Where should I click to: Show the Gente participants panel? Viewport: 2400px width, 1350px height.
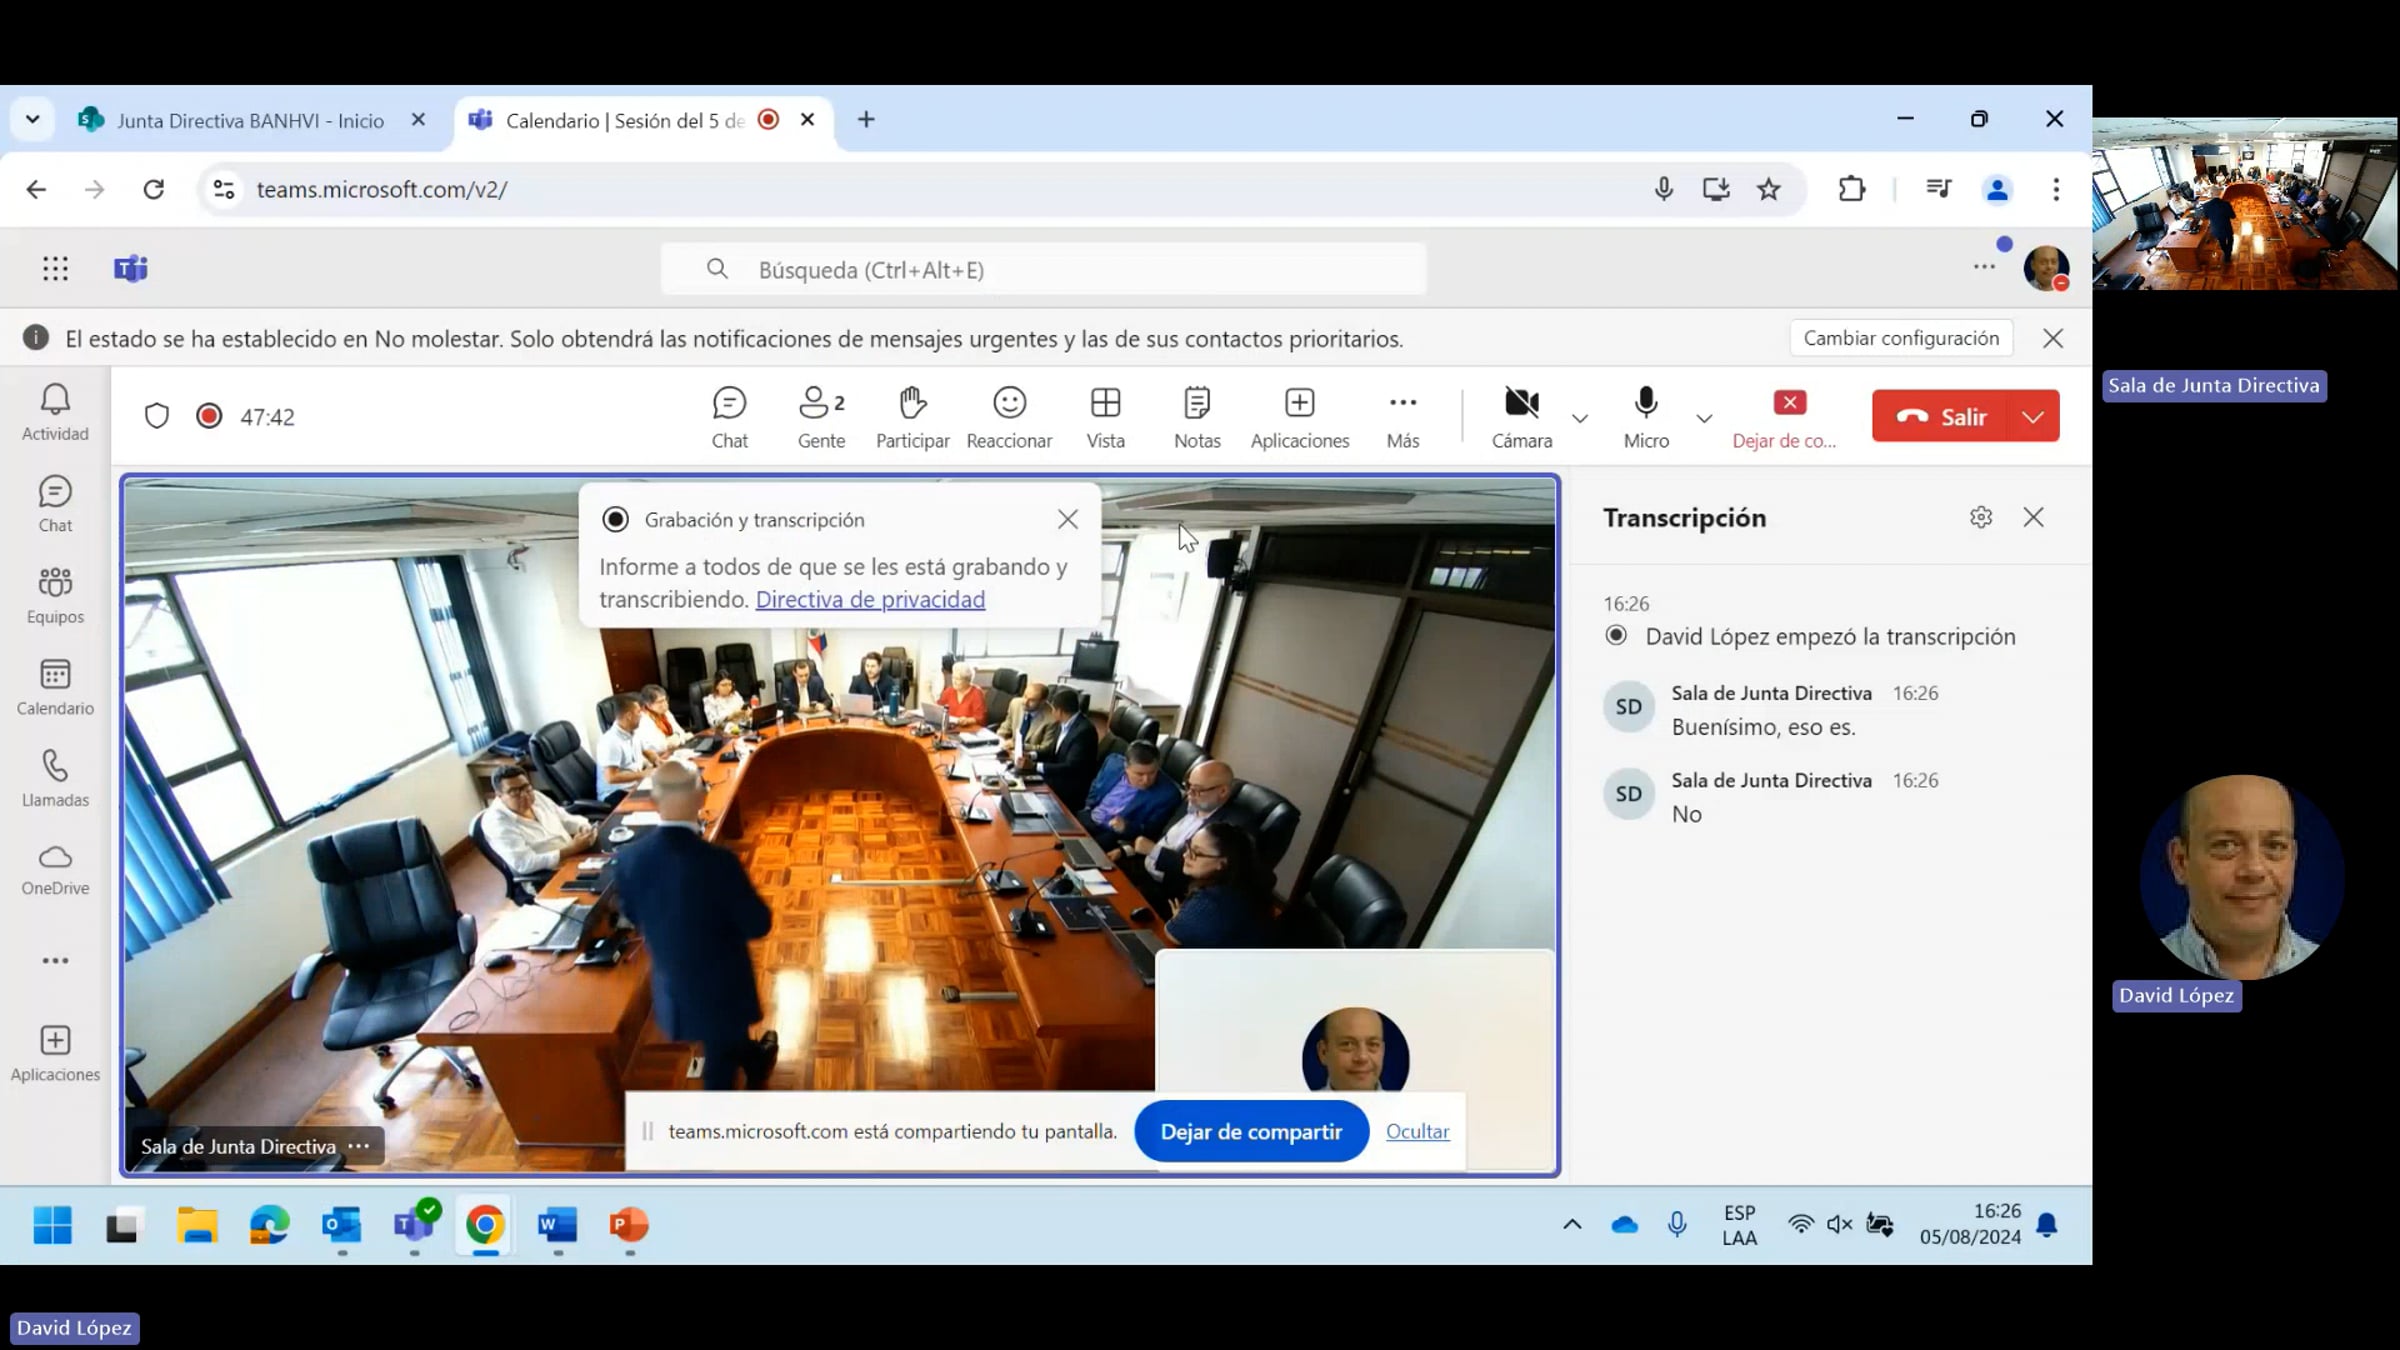(x=821, y=417)
